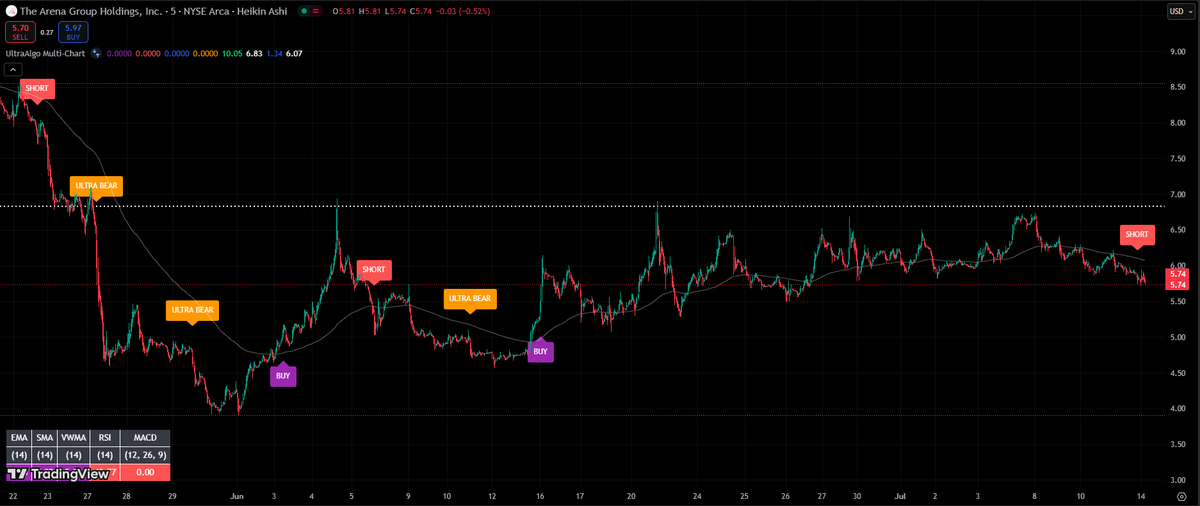
Task: Click the 0.27 spread value
Action: click(46, 32)
